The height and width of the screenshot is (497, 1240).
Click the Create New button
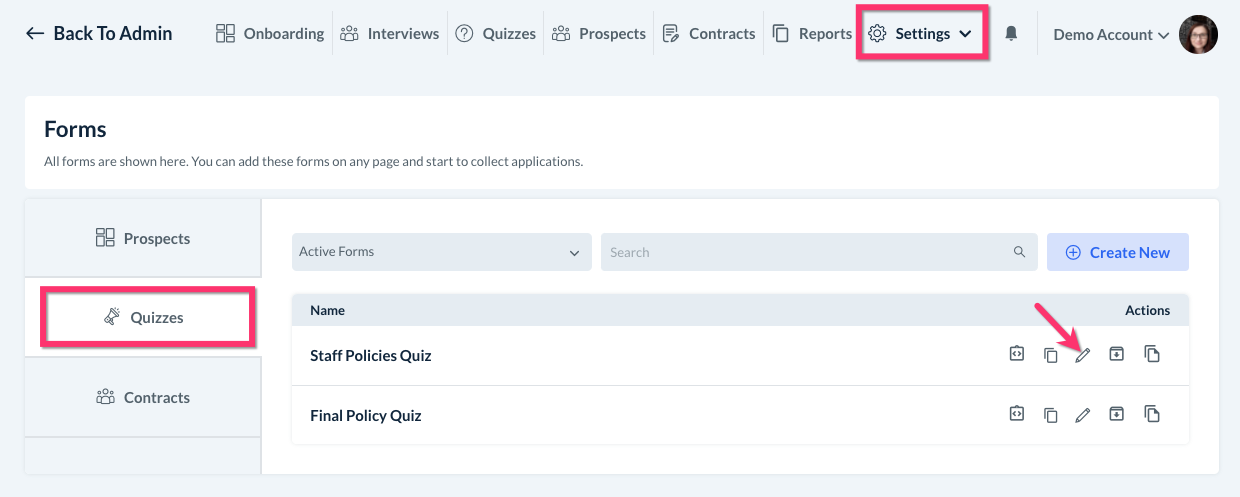coord(1118,252)
